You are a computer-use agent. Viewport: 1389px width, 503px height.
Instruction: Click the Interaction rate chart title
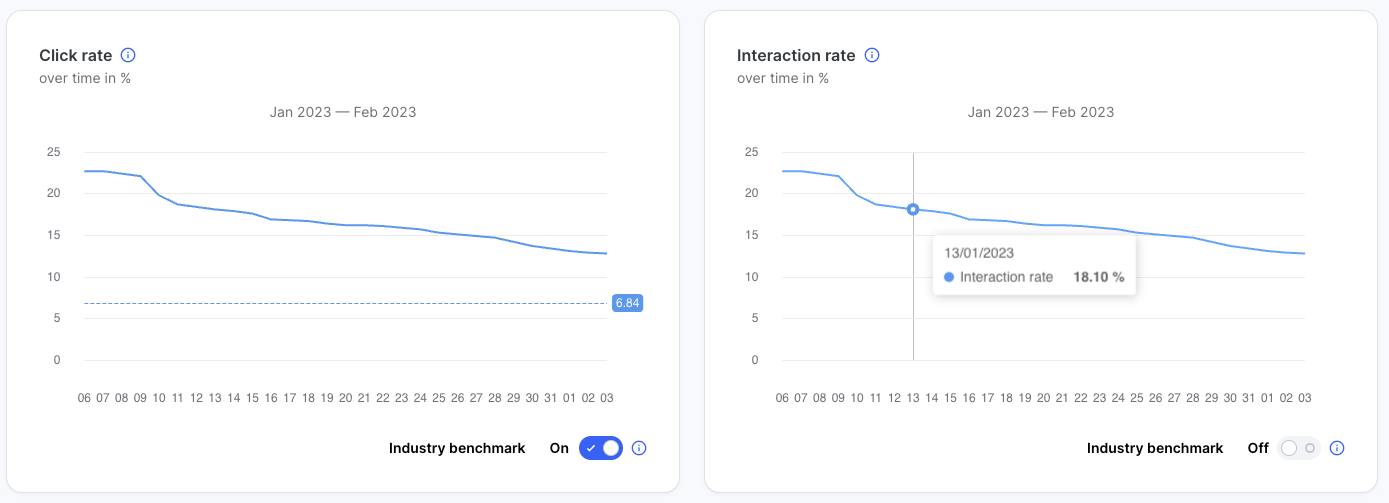[796, 56]
